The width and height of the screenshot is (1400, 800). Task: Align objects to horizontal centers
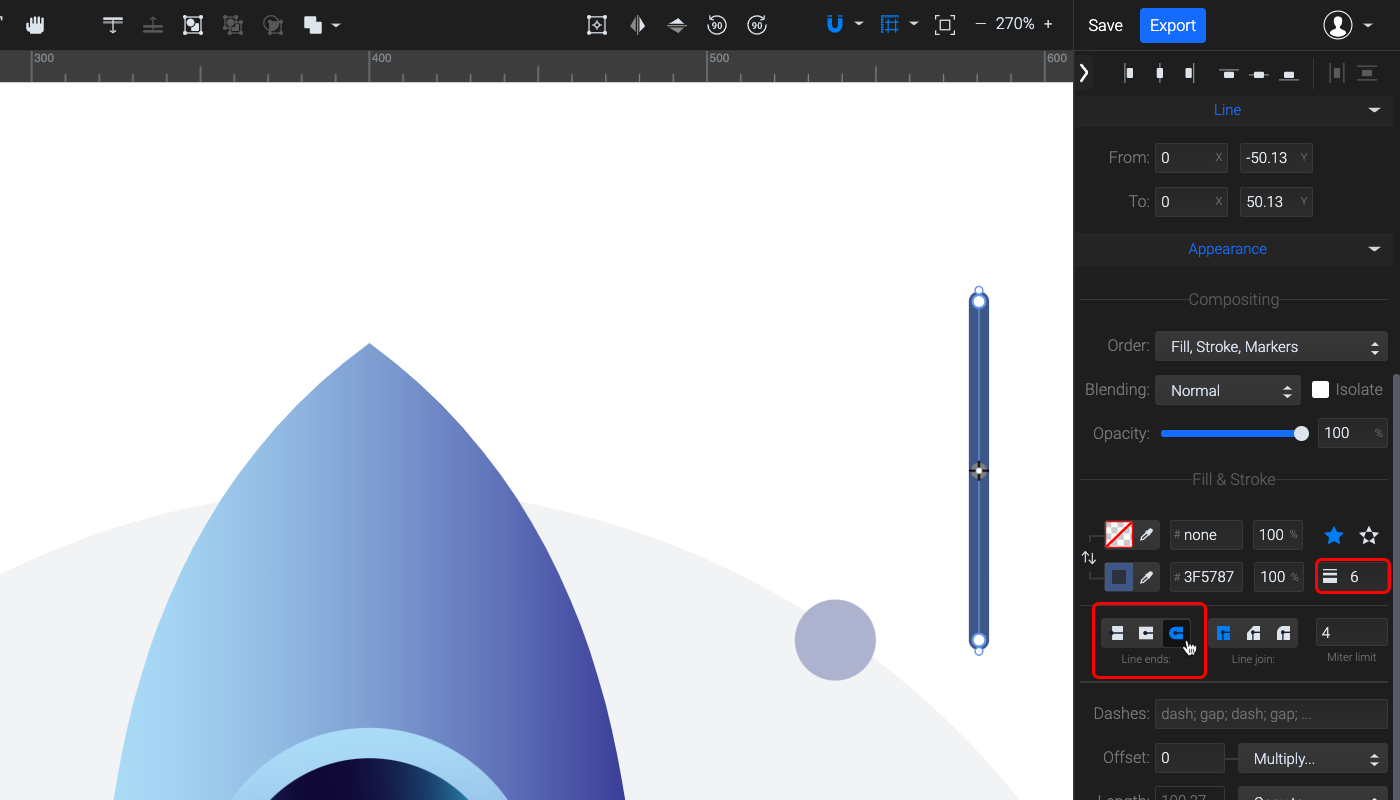tap(1159, 73)
